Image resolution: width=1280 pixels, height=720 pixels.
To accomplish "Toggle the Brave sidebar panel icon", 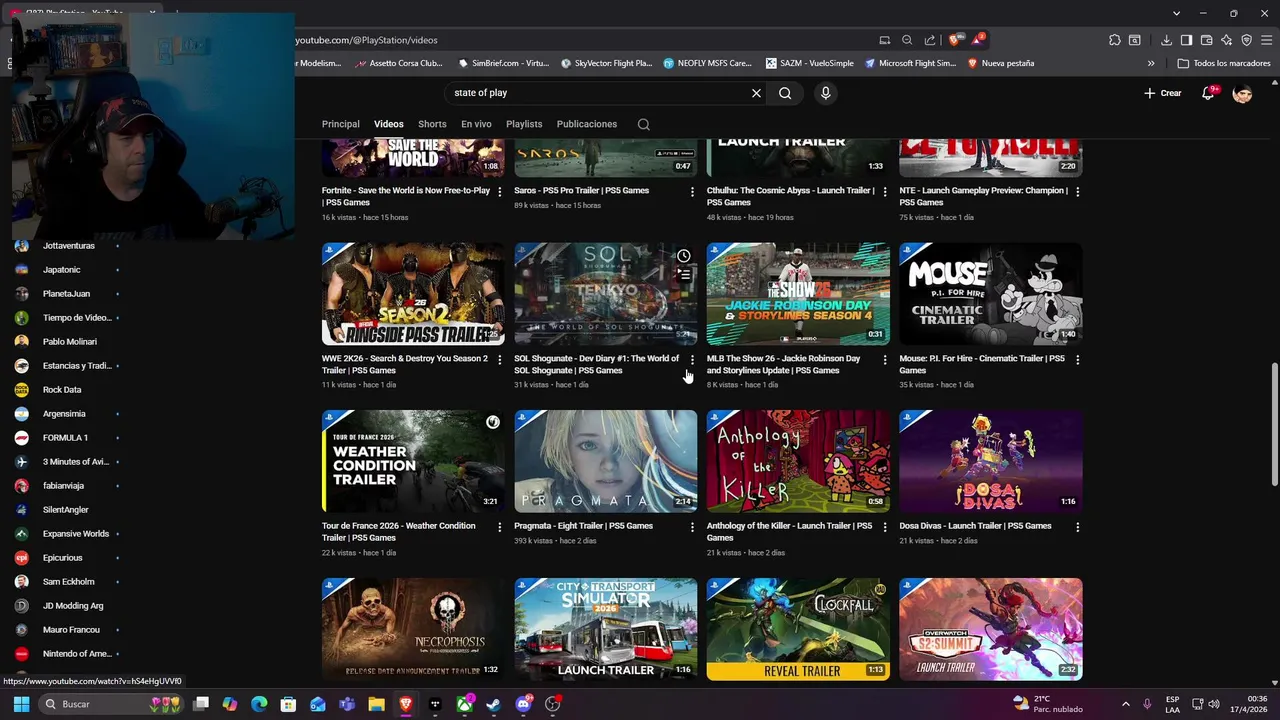I will (x=1186, y=40).
